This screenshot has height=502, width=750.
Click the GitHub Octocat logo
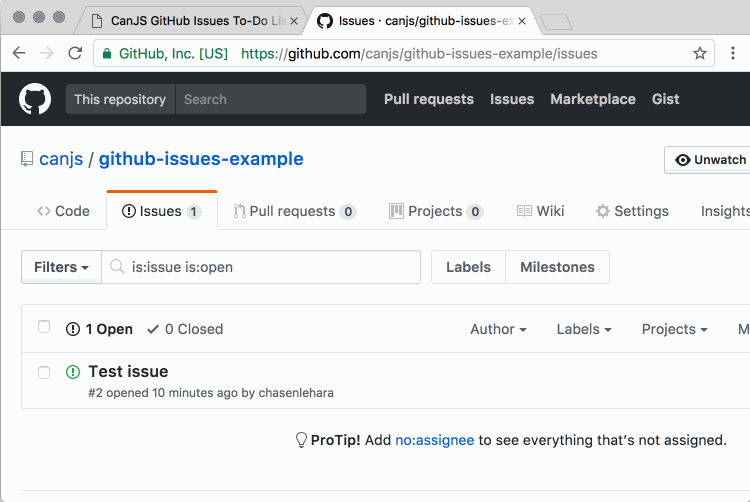(35, 99)
